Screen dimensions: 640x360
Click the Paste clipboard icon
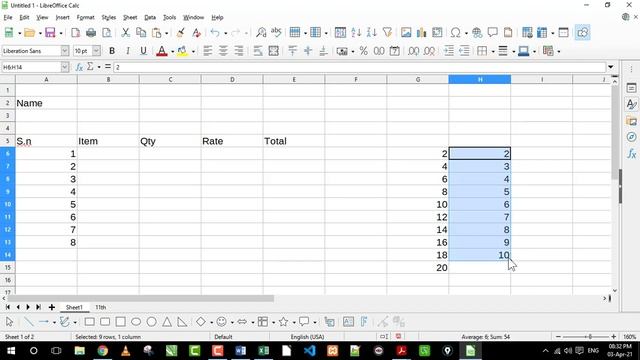[156, 33]
